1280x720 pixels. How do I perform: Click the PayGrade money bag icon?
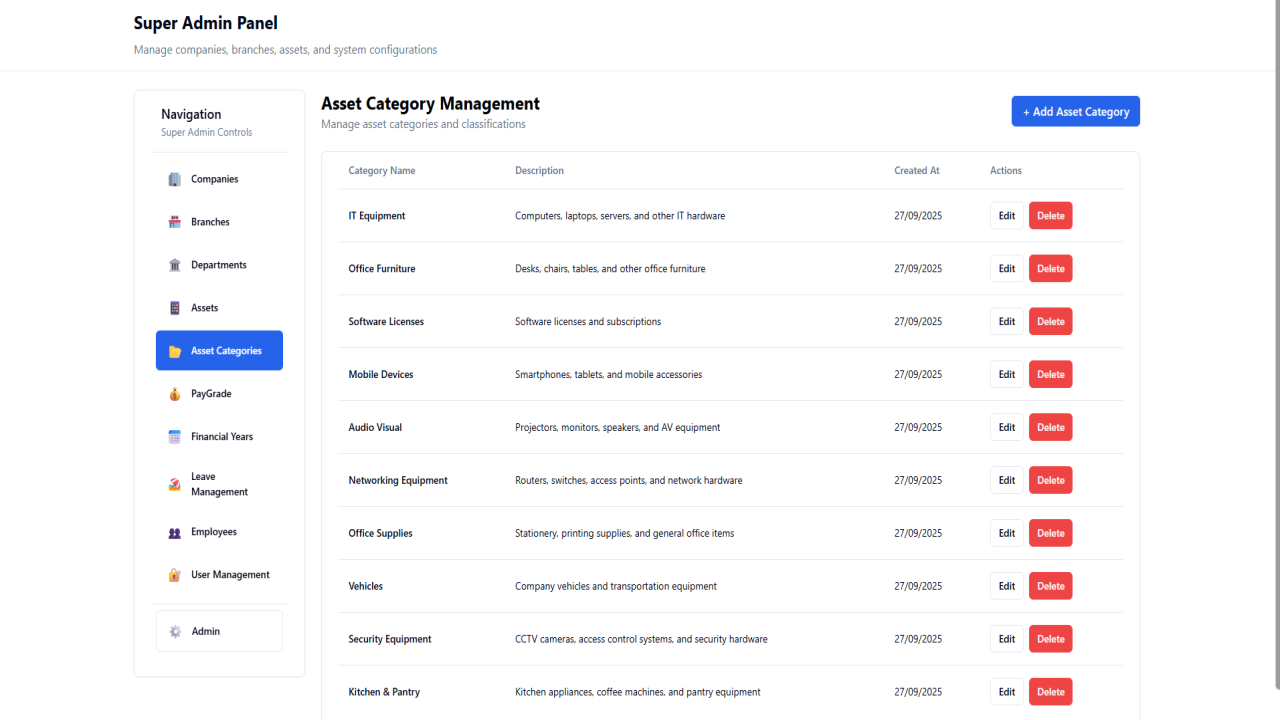point(175,394)
